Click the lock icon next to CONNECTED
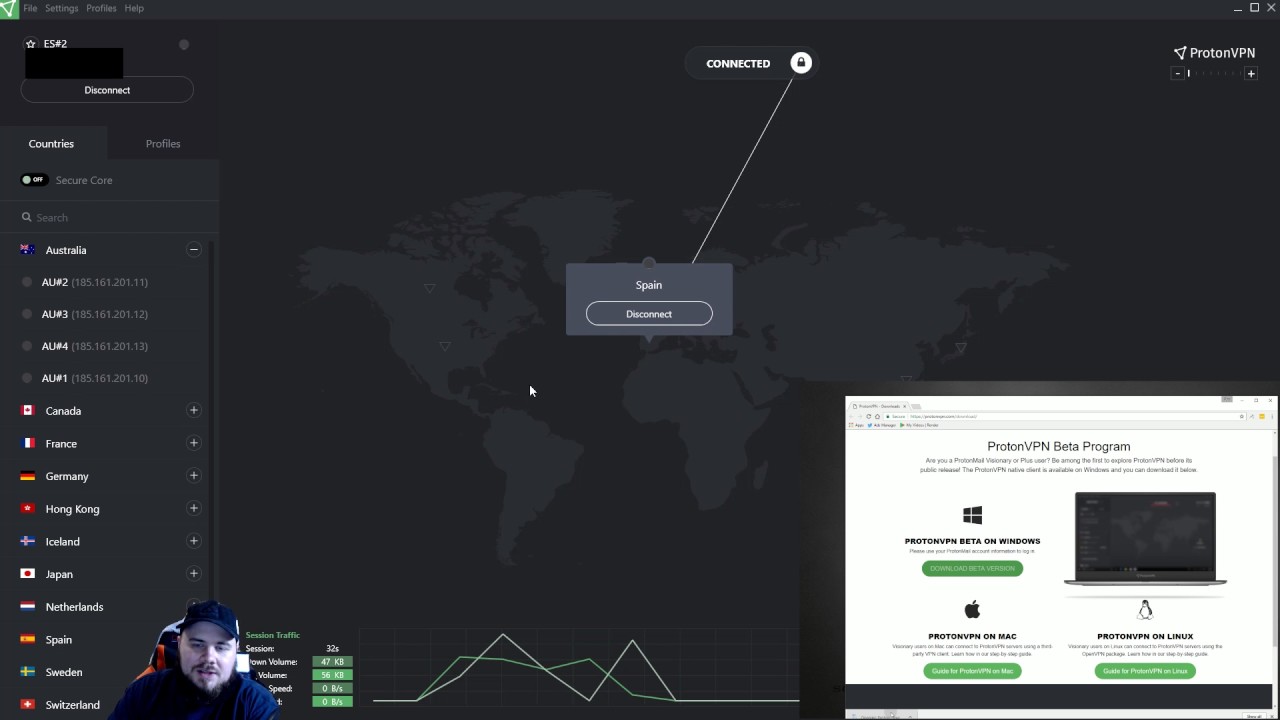Viewport: 1280px width, 720px height. (801, 63)
